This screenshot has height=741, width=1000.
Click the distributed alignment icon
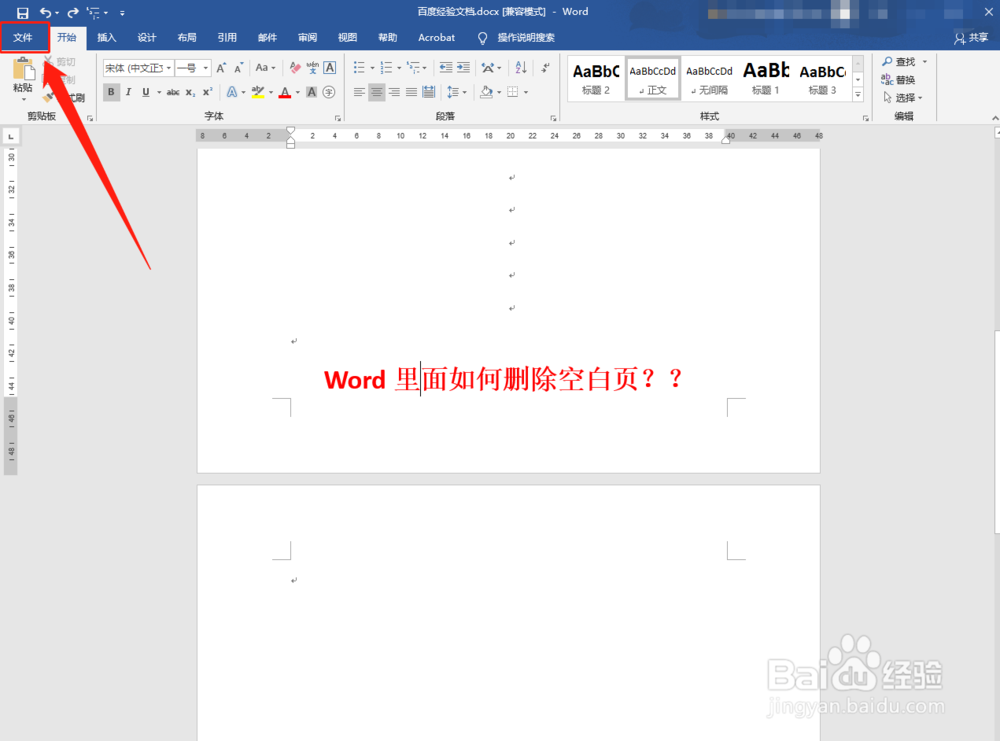[x=429, y=92]
